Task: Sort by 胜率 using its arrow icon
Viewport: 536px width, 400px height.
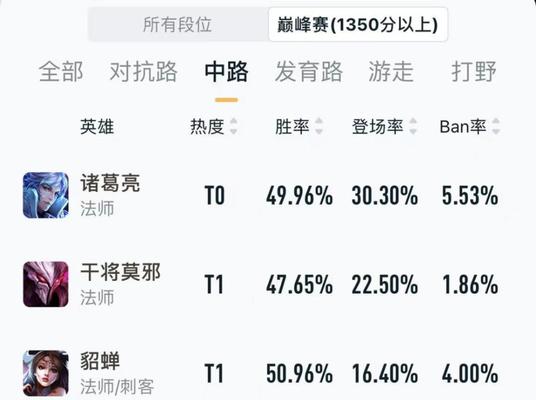Action: (x=319, y=126)
